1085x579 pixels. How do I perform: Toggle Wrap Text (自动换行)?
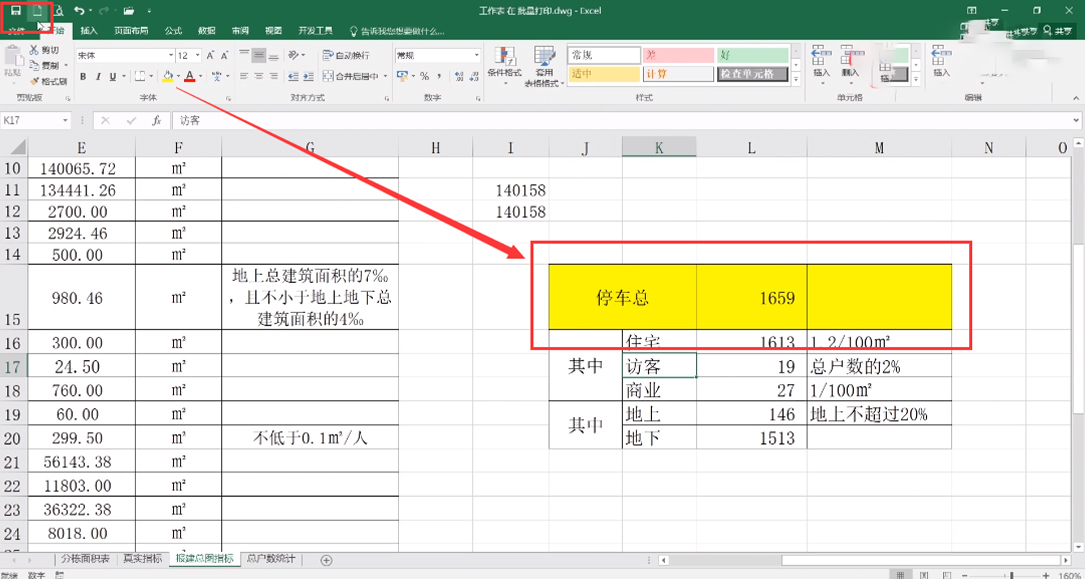point(347,55)
